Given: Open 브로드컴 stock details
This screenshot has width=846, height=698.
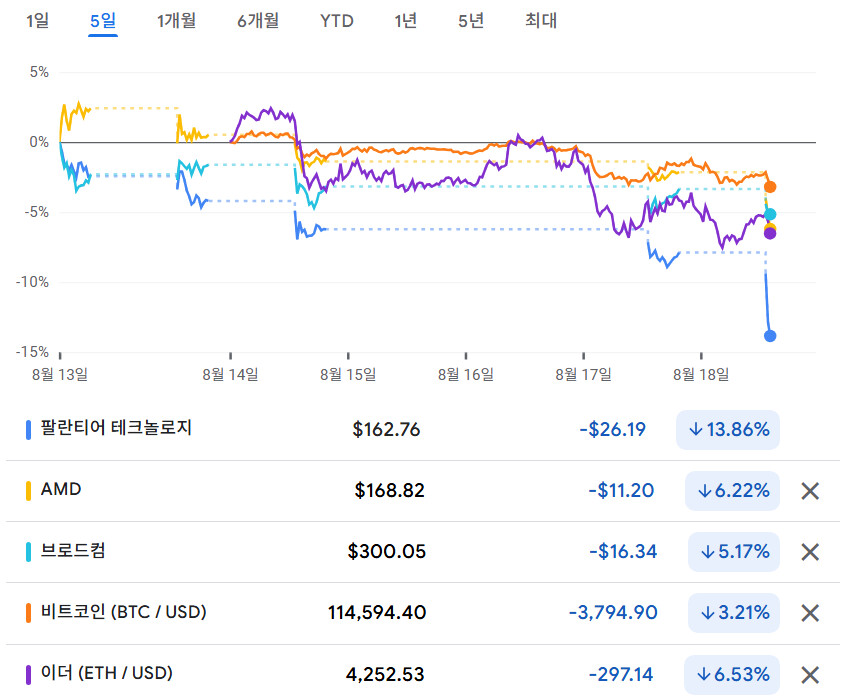Looking at the screenshot, I should point(73,551).
